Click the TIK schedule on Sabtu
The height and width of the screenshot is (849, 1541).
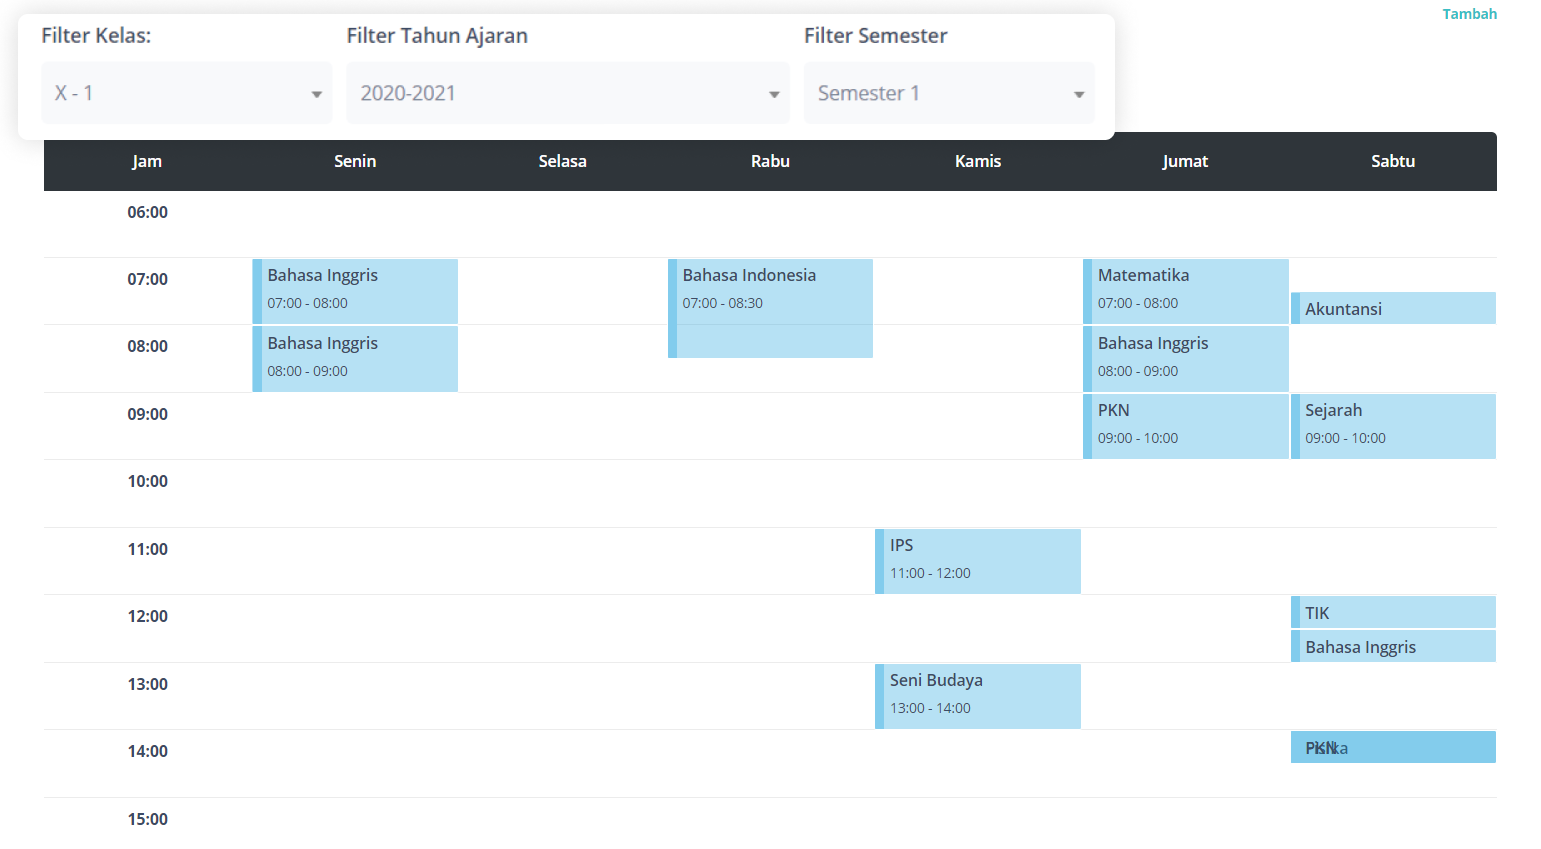1393,612
